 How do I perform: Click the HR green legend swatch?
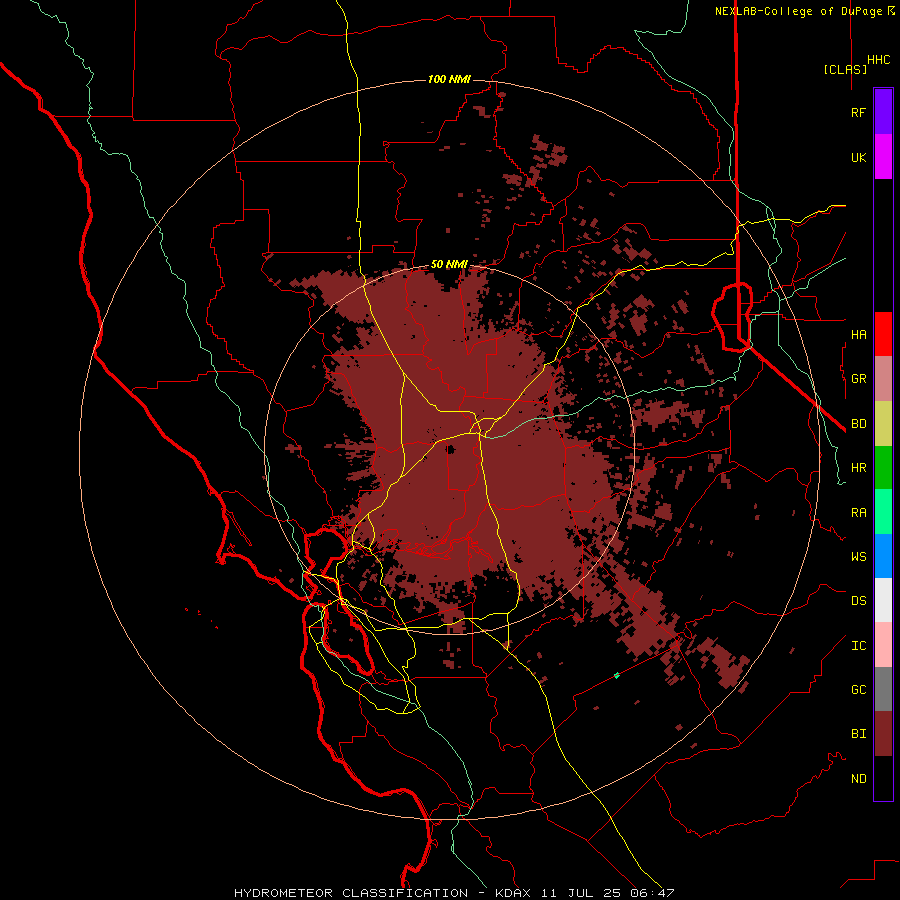(883, 467)
